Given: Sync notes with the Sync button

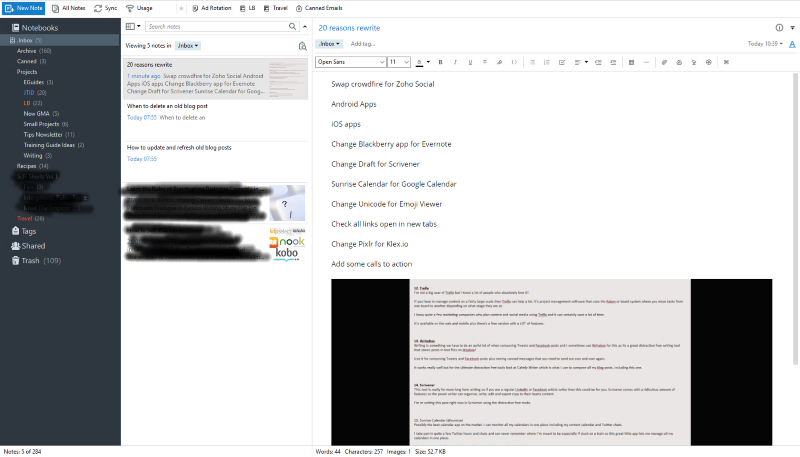Looking at the screenshot, I should 106,8.
